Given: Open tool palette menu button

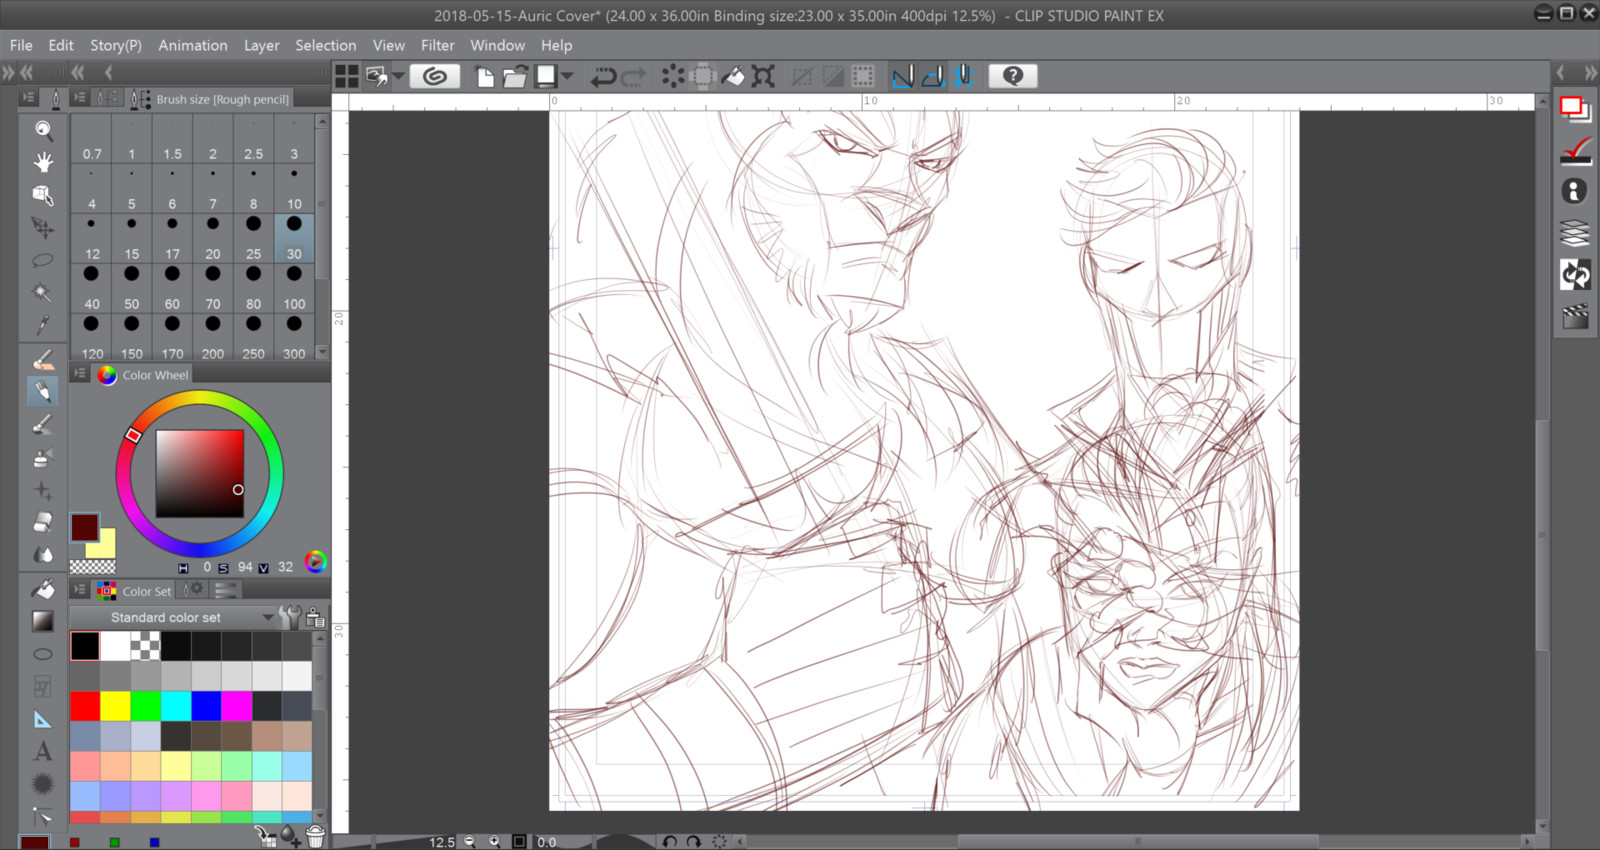Looking at the screenshot, I should point(28,98).
